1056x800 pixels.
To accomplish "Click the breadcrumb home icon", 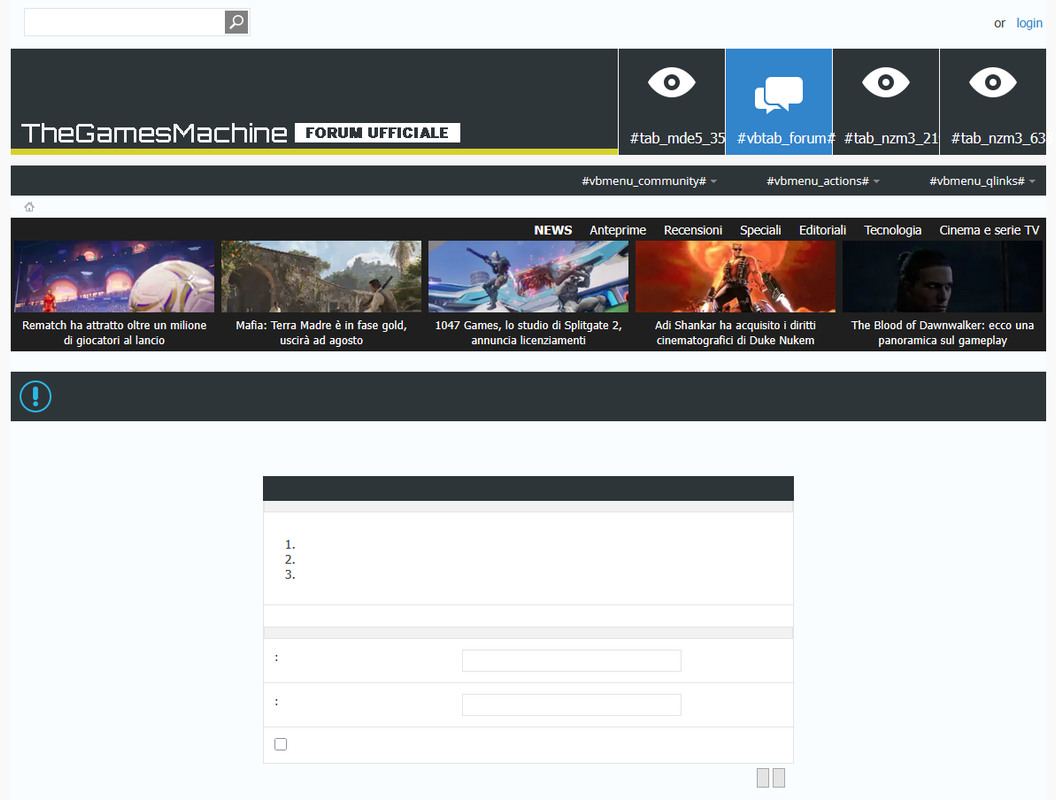I will (x=29, y=207).
